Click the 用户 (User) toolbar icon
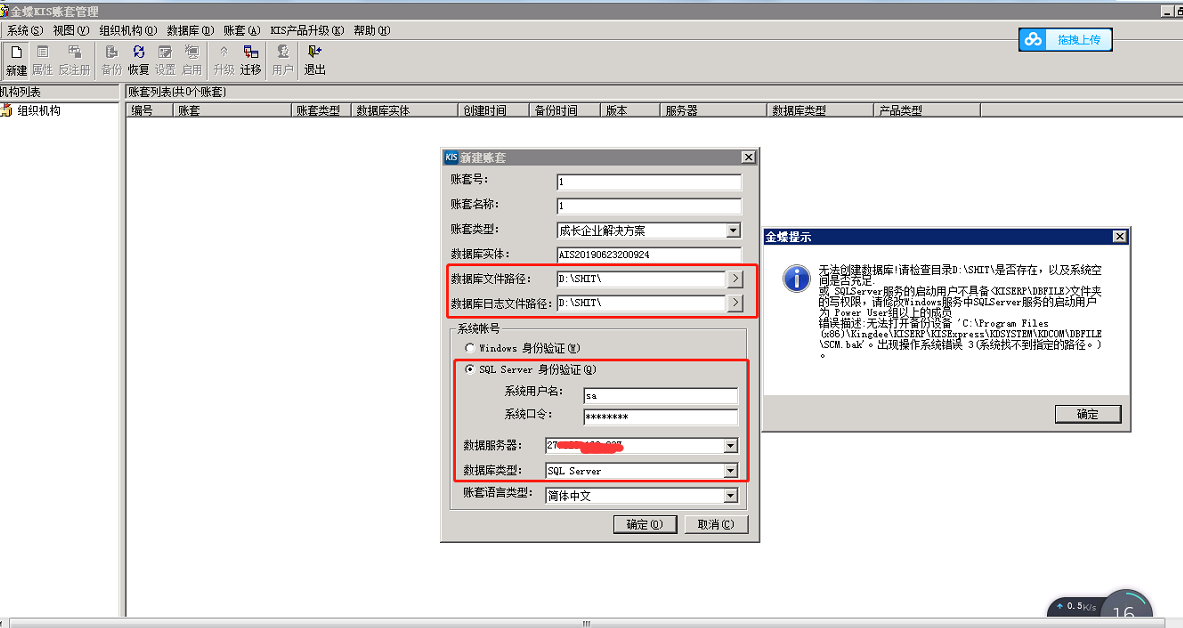 282,60
